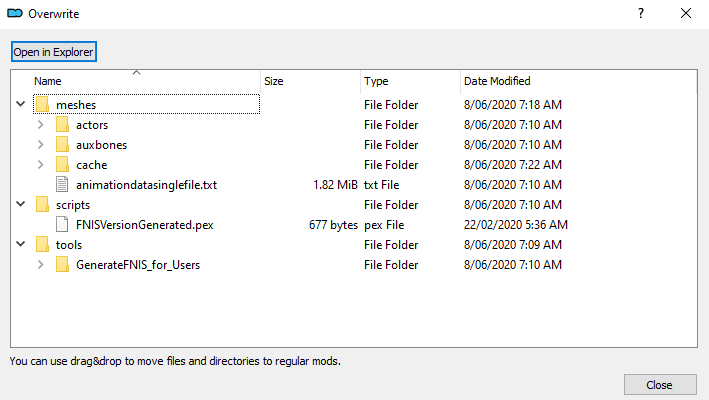Viewport: 709px width, 400px height.
Task: Click the Open in Explorer button
Action: click(x=54, y=52)
